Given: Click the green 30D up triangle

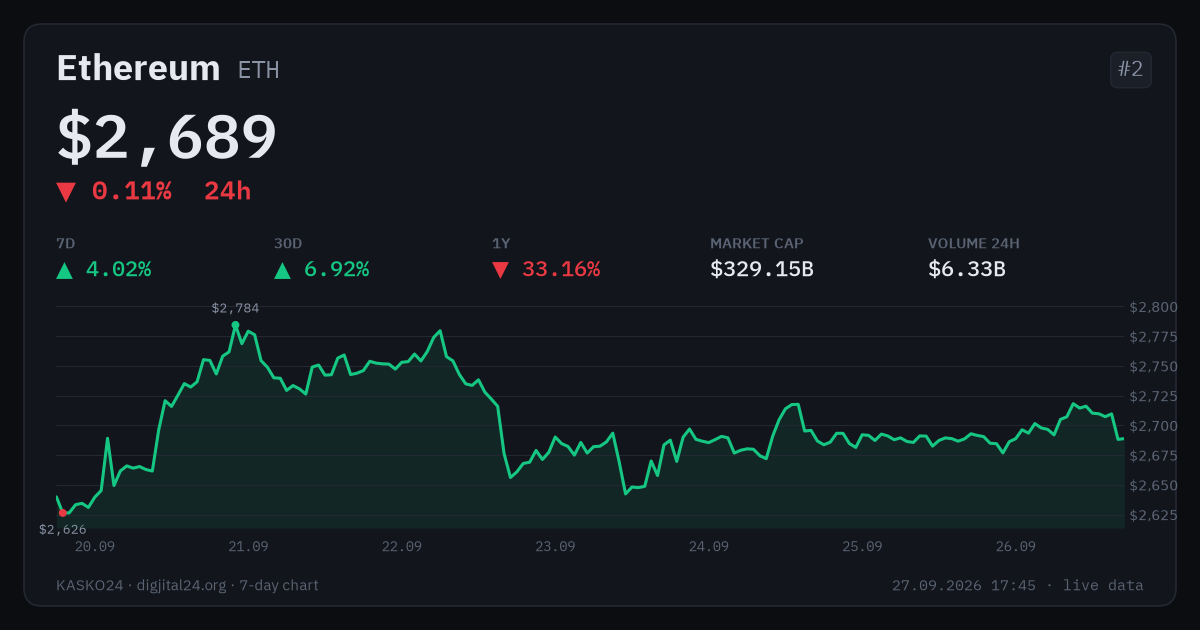Looking at the screenshot, I should [282, 270].
